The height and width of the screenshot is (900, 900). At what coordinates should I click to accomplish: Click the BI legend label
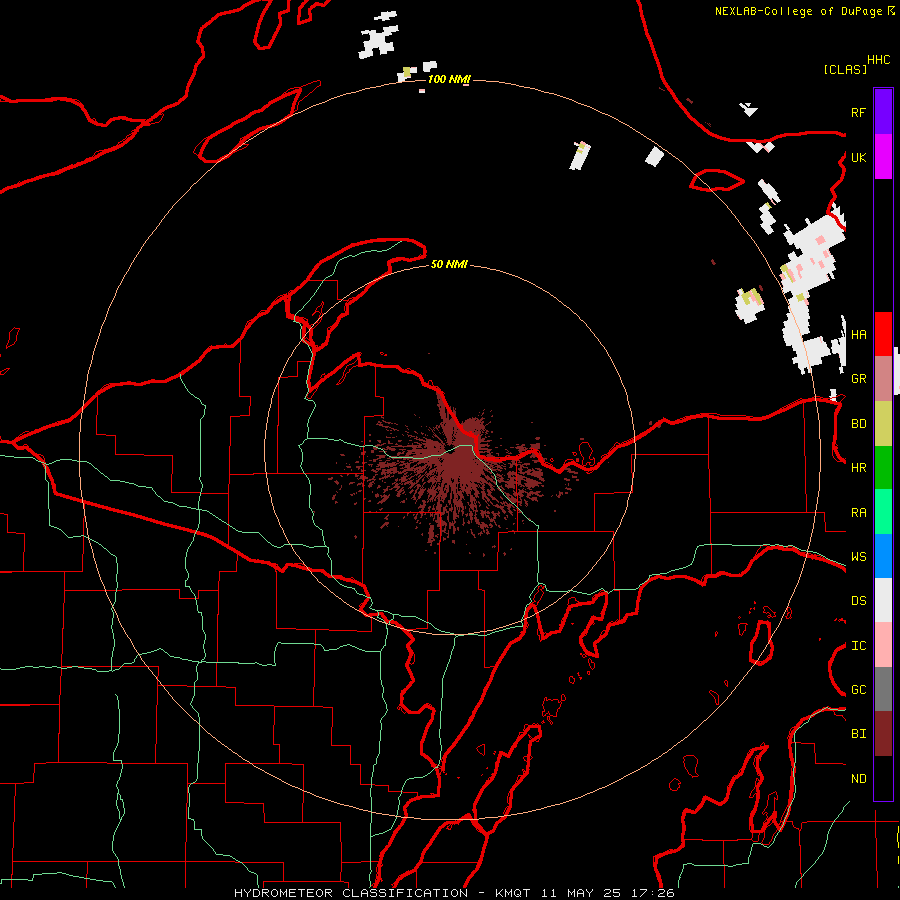[858, 734]
